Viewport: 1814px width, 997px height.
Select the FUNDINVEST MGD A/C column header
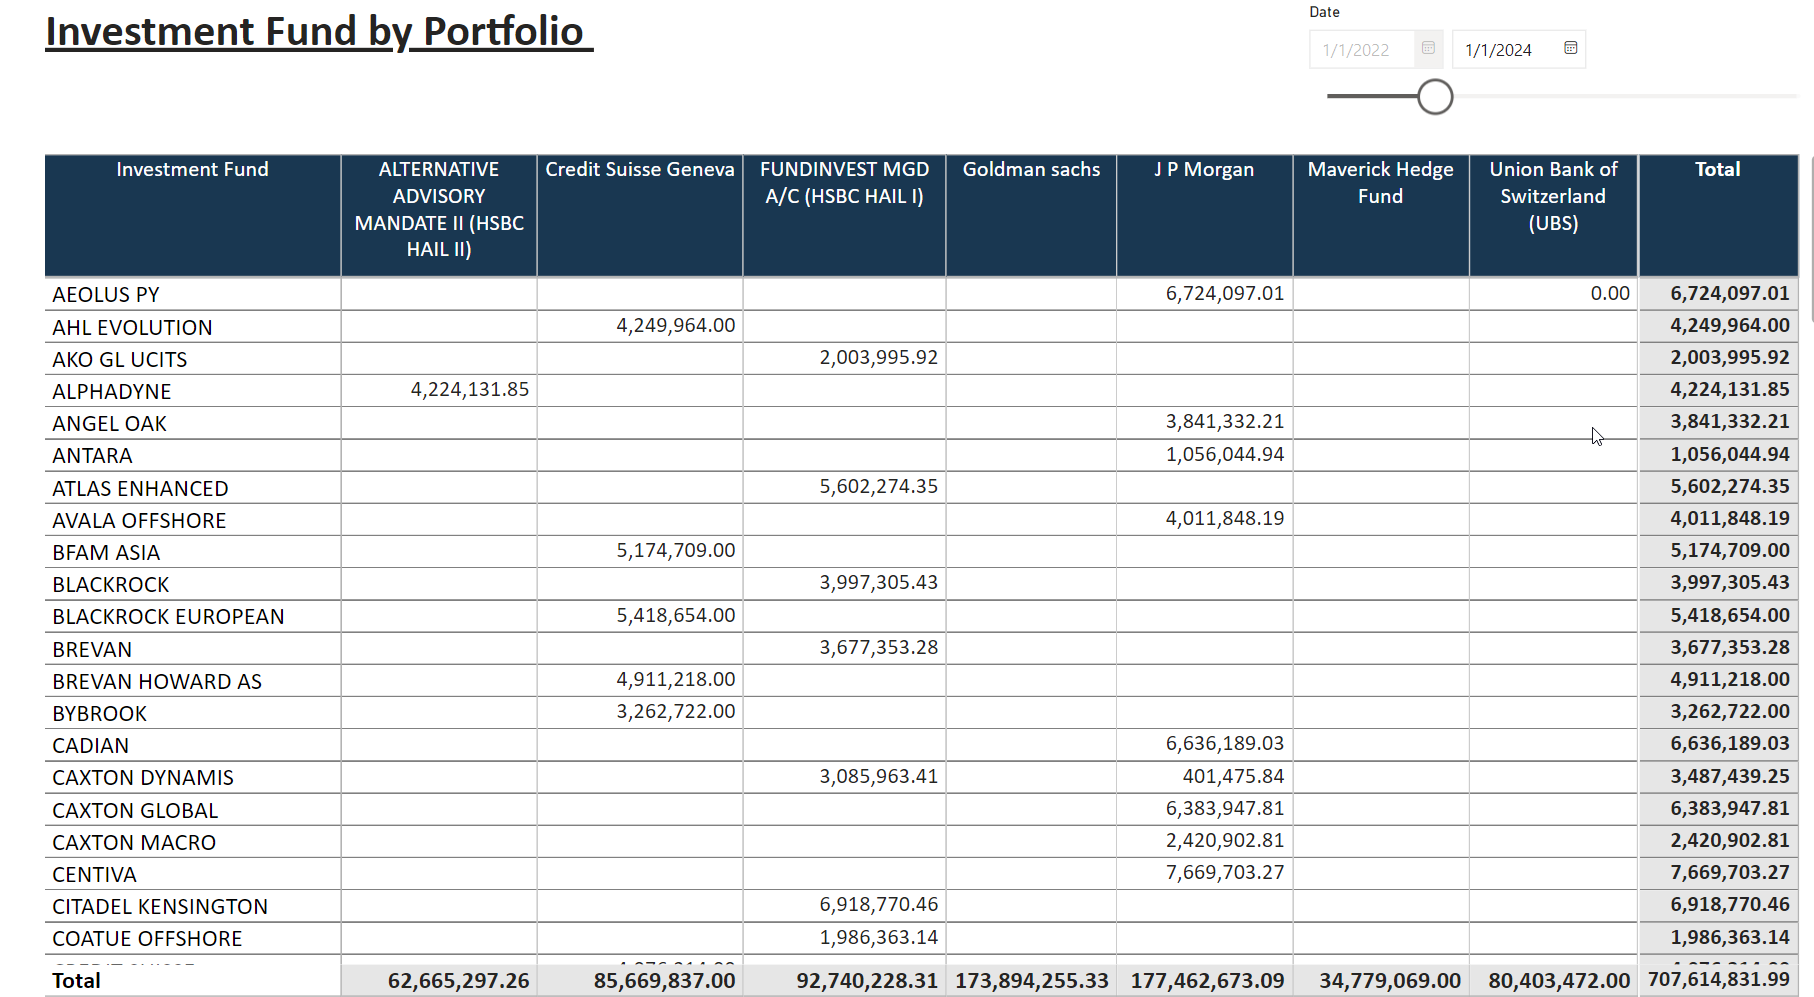[844, 183]
